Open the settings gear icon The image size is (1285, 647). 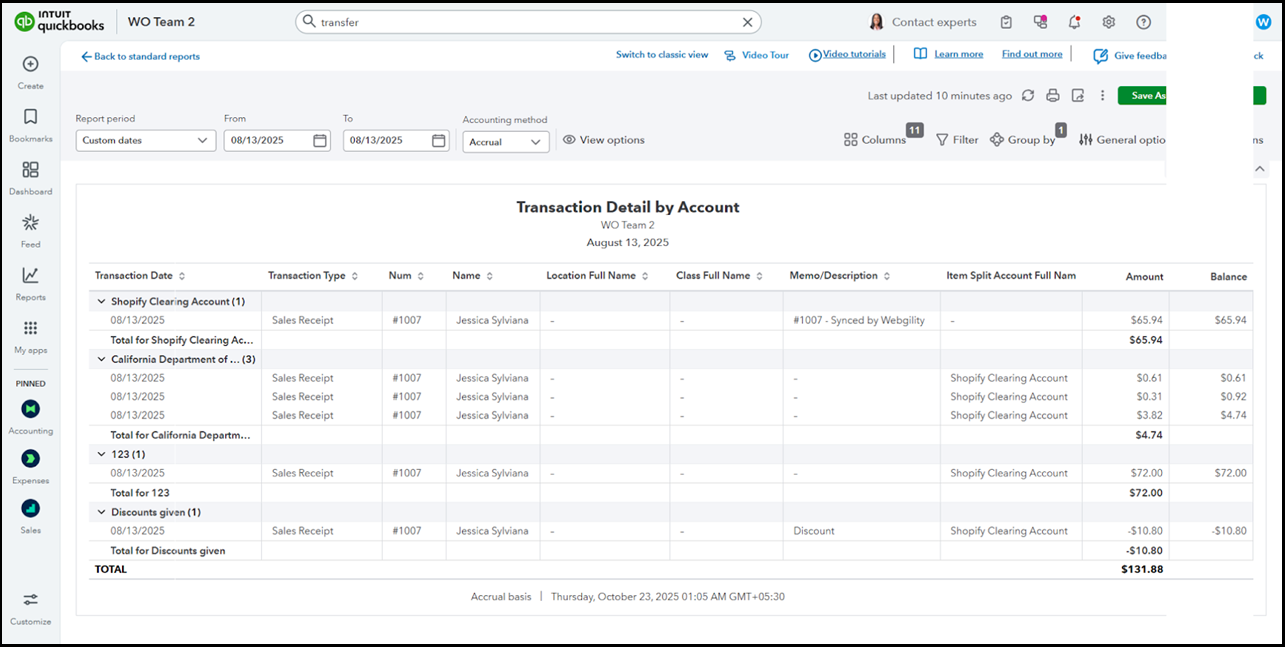click(1108, 22)
